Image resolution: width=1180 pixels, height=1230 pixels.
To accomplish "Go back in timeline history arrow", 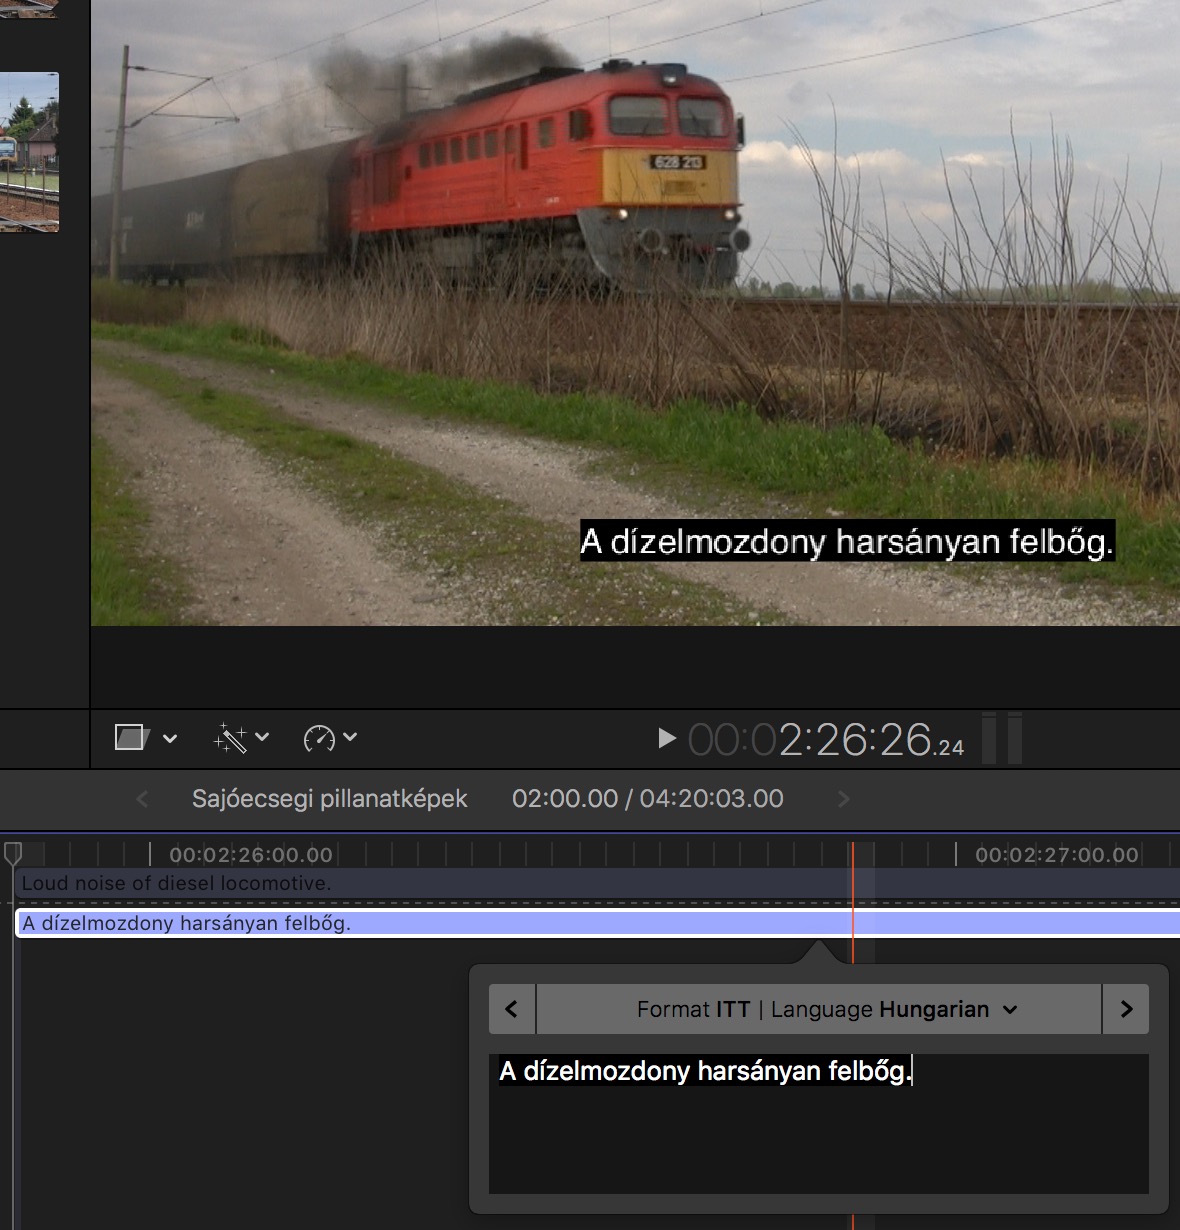I will [142, 799].
